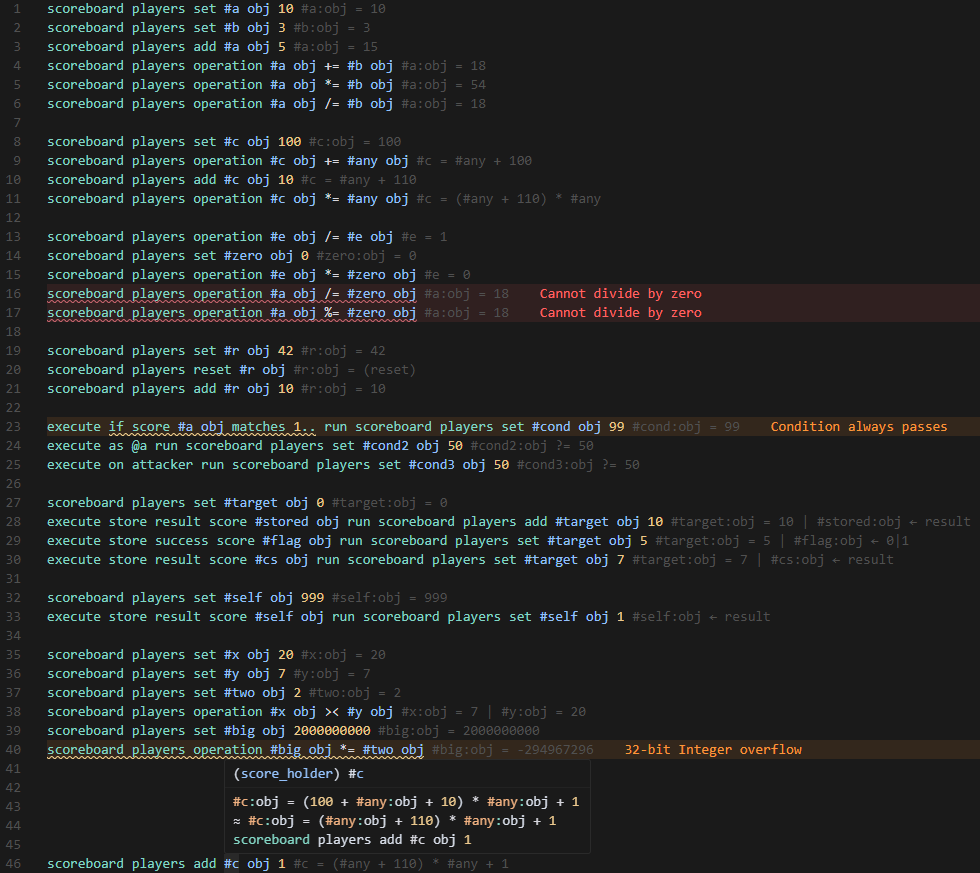Click '(score_holder) #c' tooltip header

[298, 774]
